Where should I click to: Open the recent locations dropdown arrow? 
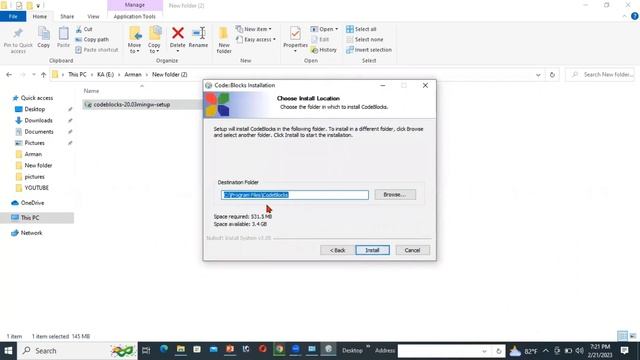[33, 75]
